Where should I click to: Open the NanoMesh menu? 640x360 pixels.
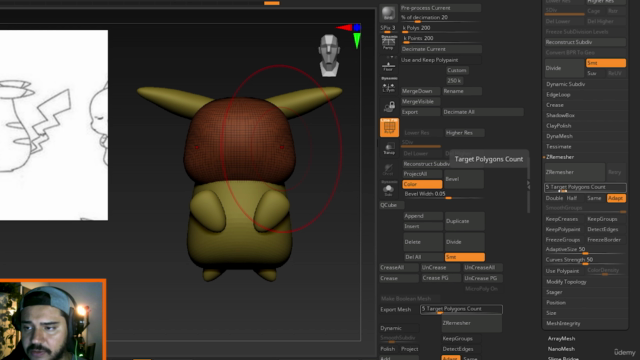(x=561, y=349)
